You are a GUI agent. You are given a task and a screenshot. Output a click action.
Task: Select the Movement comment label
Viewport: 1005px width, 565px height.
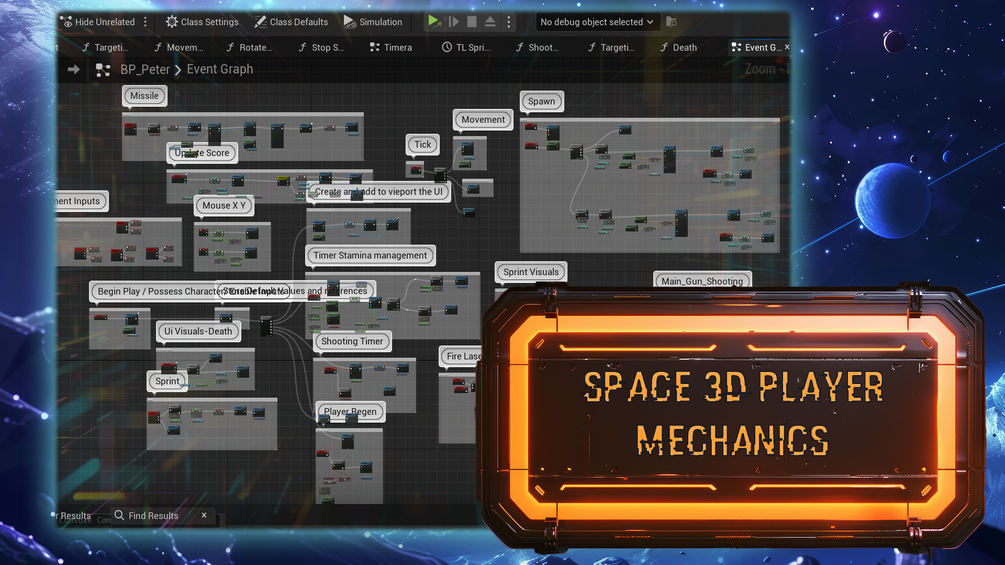click(483, 119)
